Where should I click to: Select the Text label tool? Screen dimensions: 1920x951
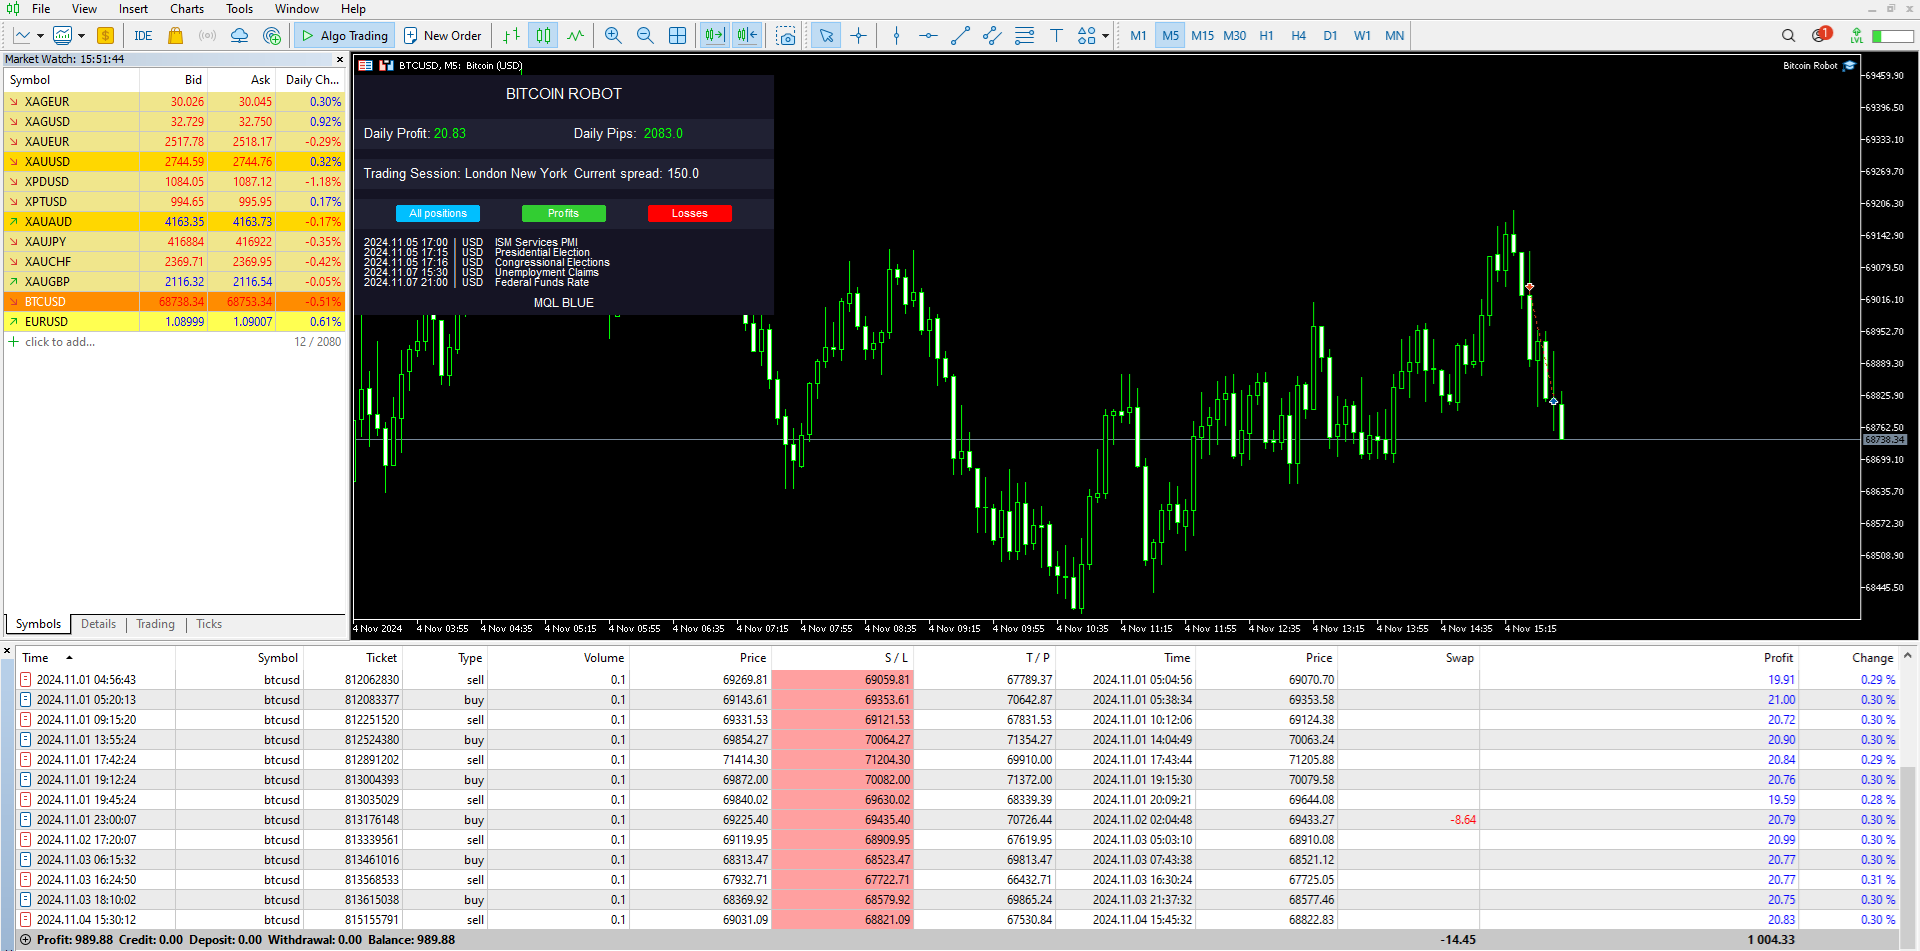point(1056,36)
